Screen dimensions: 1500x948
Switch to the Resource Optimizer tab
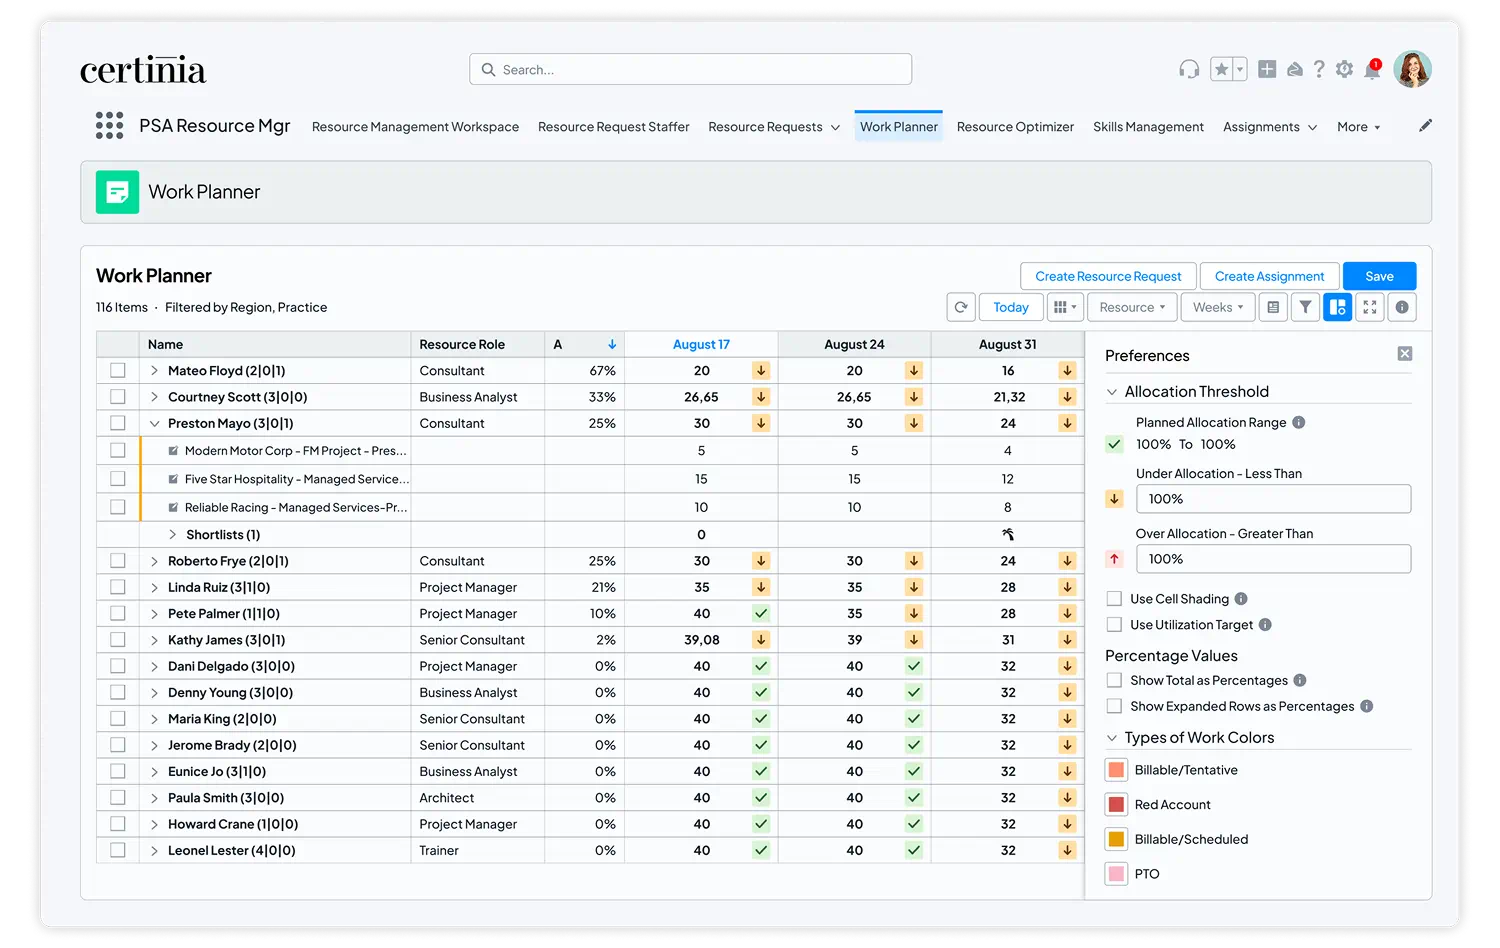click(1015, 127)
